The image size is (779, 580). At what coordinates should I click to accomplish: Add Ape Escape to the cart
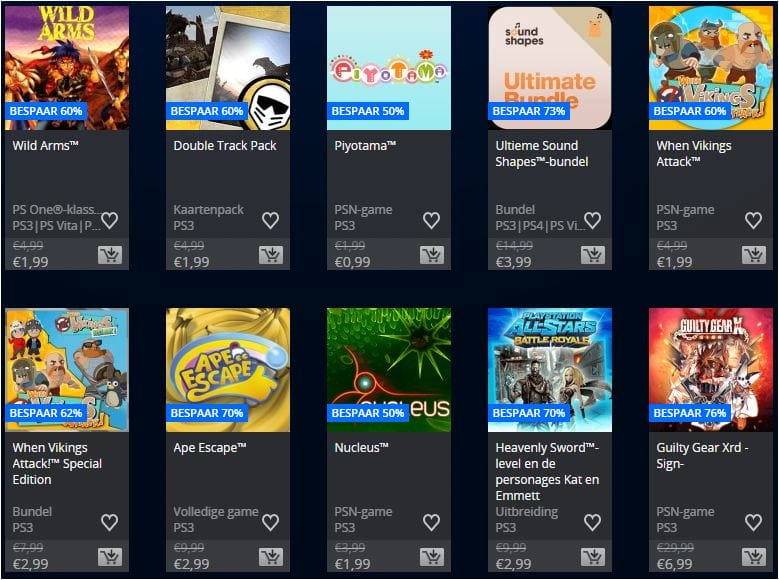click(271, 557)
